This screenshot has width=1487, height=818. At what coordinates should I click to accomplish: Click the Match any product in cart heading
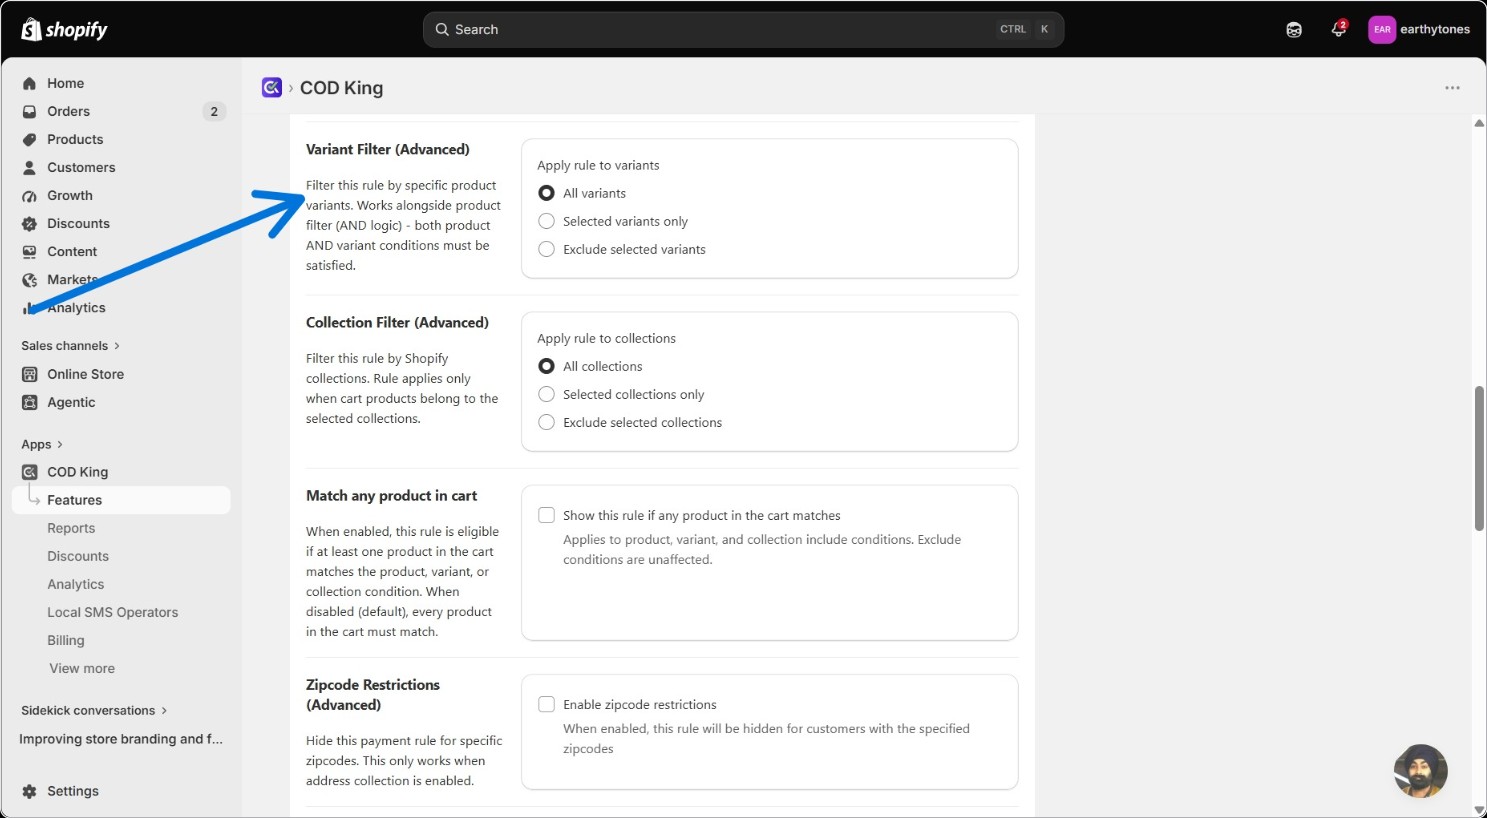pos(392,495)
